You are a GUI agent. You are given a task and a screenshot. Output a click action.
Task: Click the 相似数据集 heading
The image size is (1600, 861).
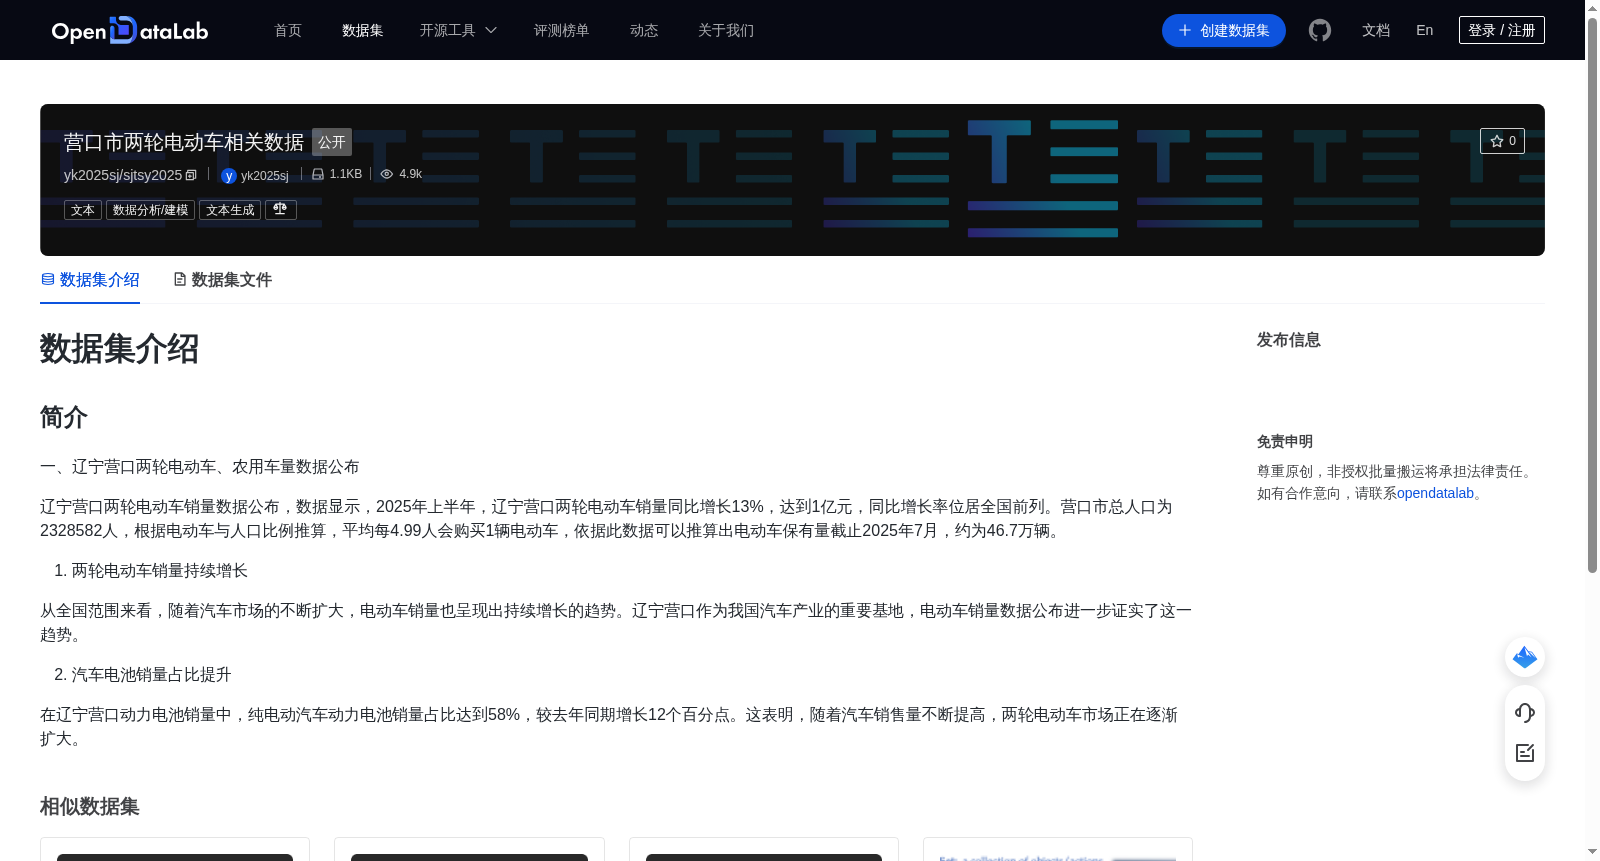coord(89,806)
